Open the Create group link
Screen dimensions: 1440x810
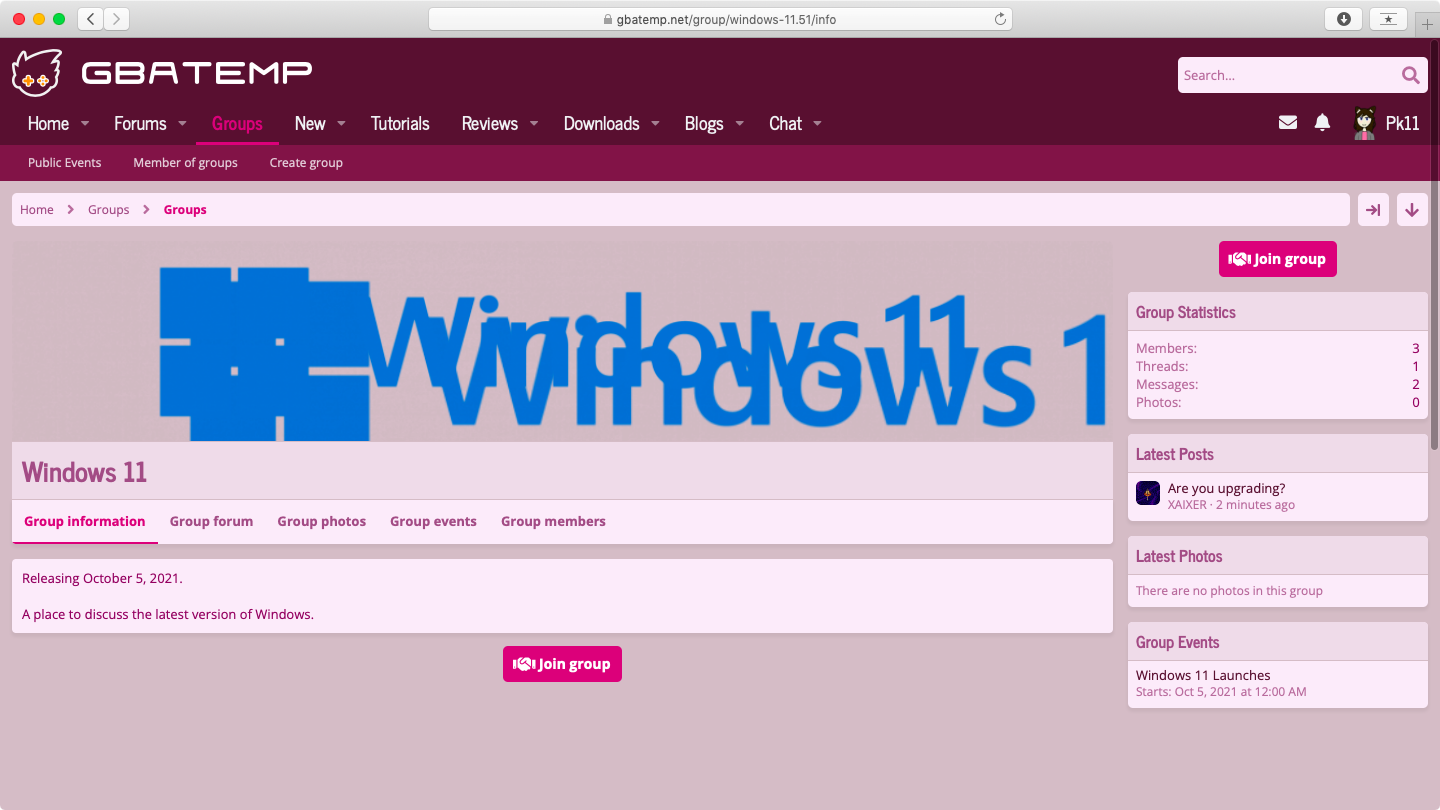[306, 163]
